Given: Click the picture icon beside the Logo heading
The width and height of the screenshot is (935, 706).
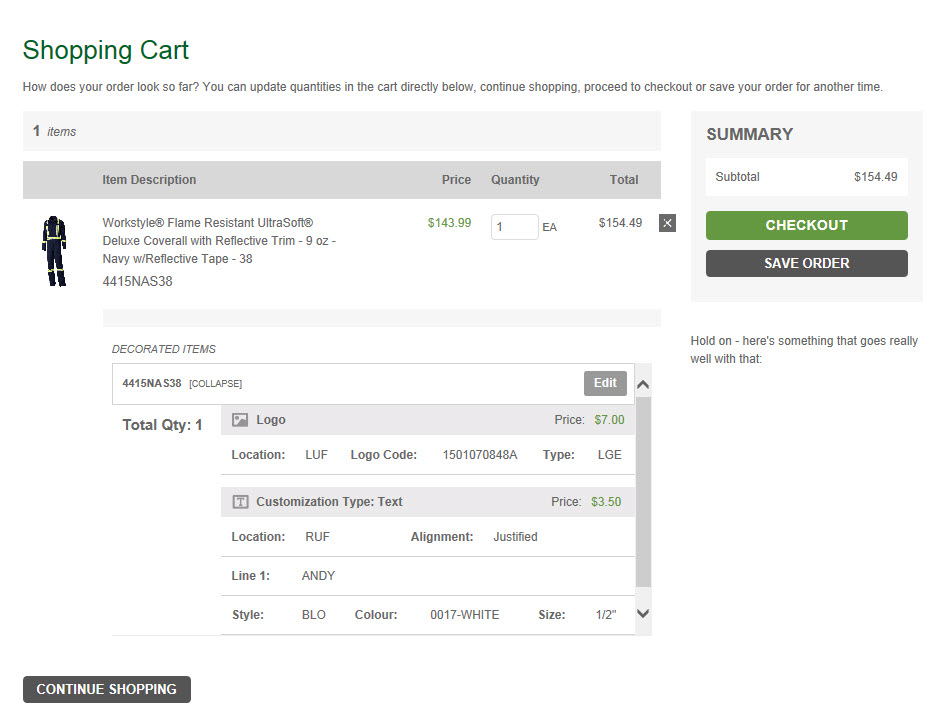Looking at the screenshot, I should [240, 420].
